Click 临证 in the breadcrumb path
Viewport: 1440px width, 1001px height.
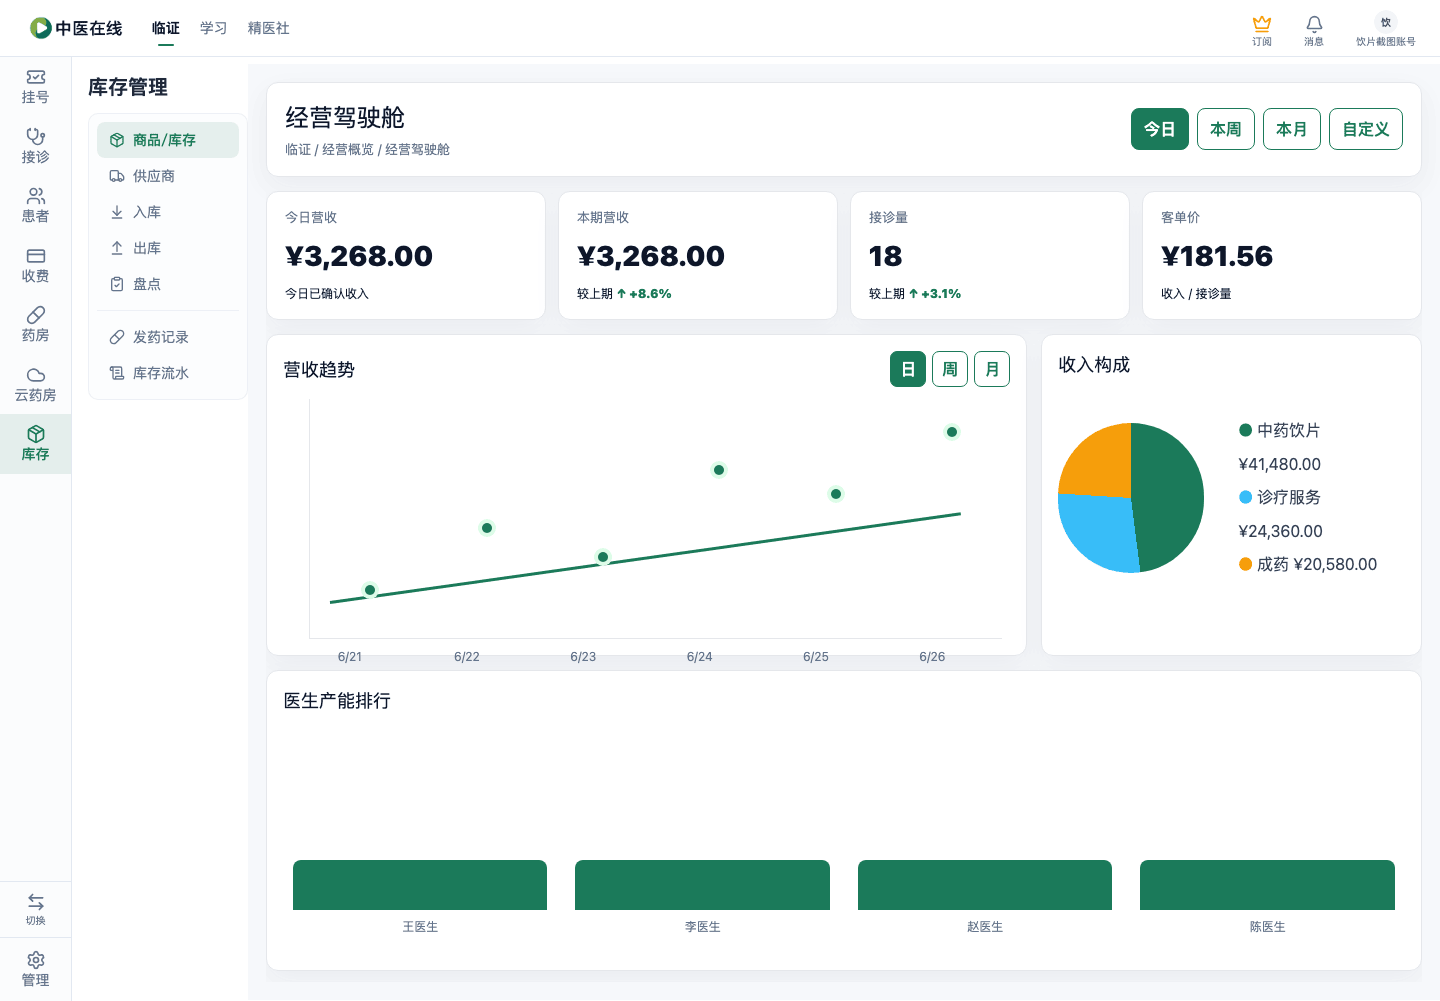pos(298,149)
